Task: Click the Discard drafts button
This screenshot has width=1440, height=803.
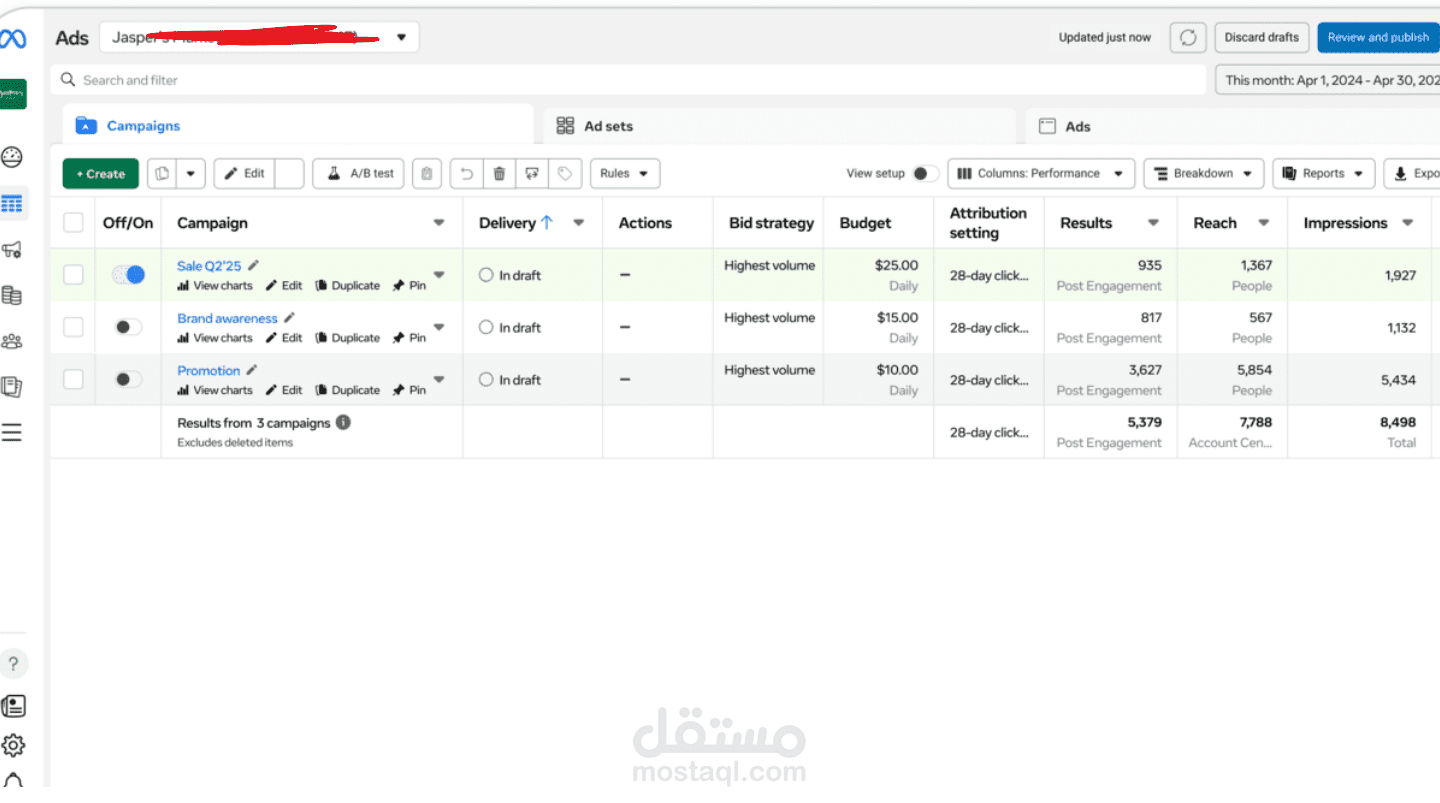Action: click(x=1262, y=37)
